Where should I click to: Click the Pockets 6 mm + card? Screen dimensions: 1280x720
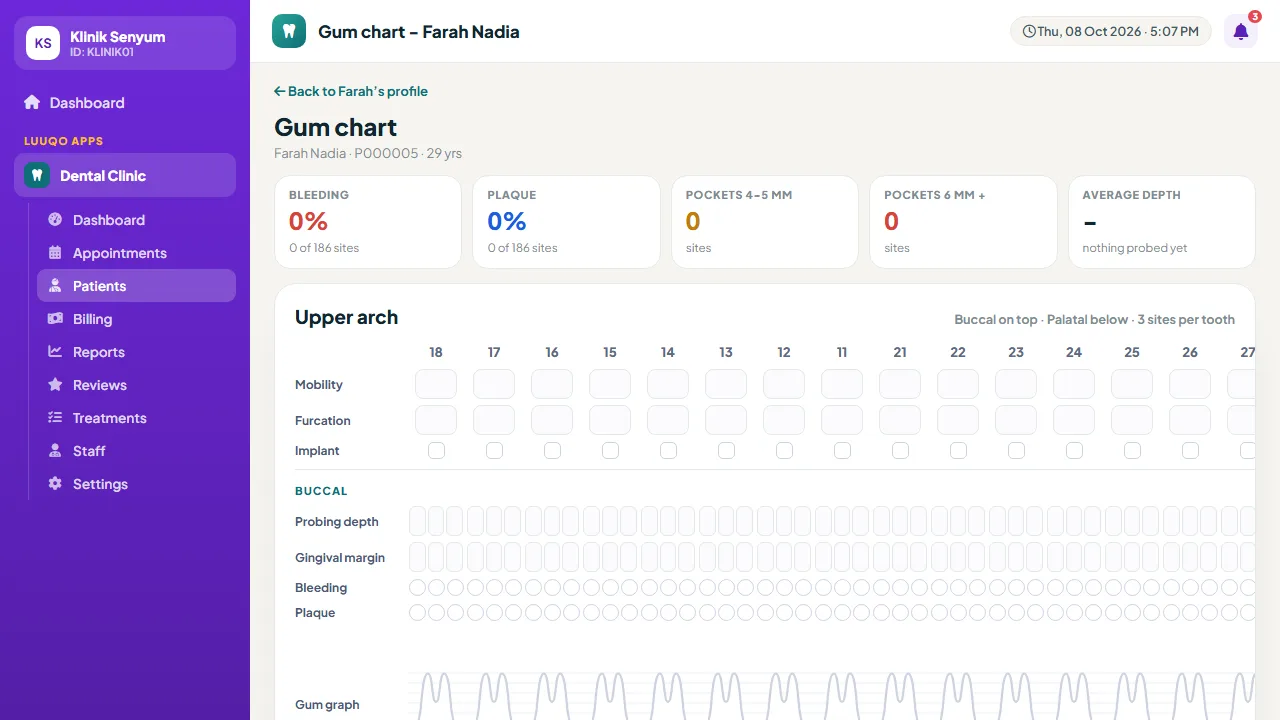(x=963, y=222)
